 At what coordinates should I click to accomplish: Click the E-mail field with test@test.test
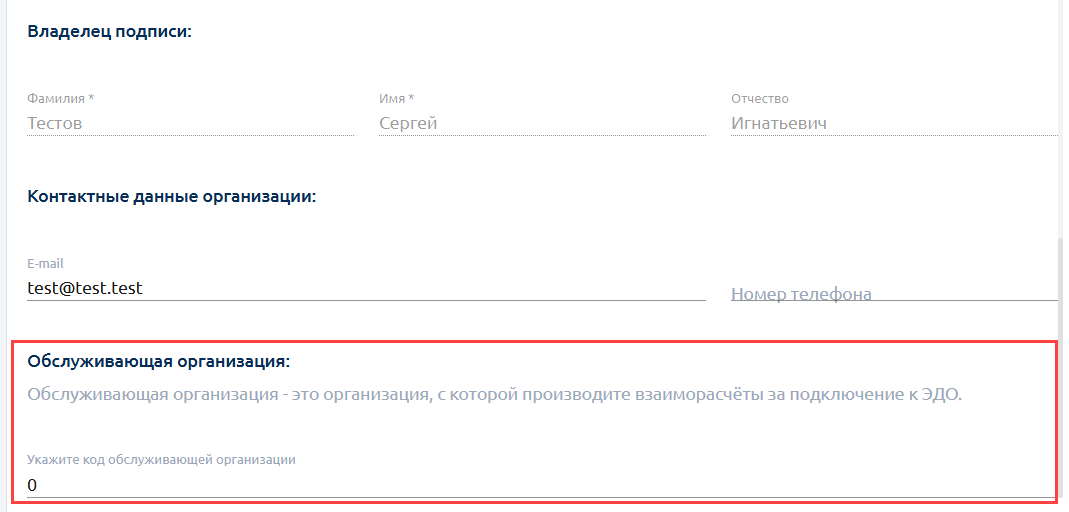pos(366,288)
